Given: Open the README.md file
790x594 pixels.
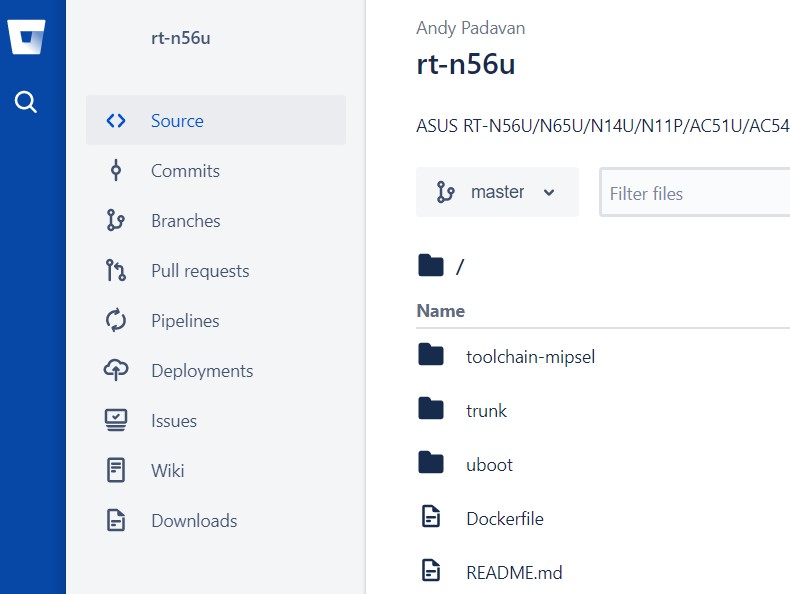Looking at the screenshot, I should 514,573.
